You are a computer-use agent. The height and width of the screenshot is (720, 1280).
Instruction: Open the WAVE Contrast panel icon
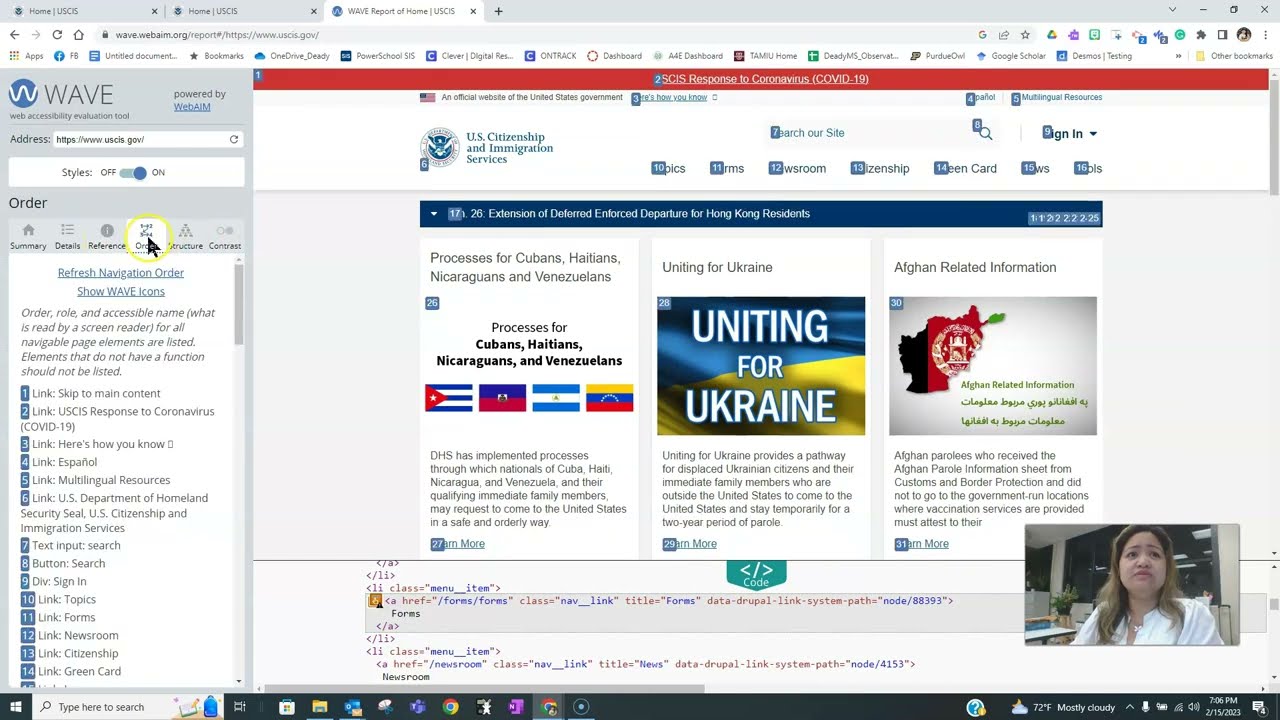pyautogui.click(x=225, y=237)
